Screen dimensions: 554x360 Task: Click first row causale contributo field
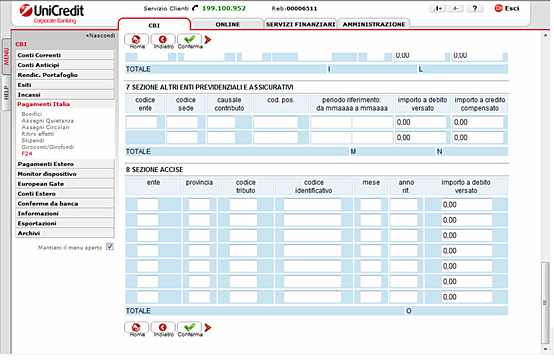click(221, 122)
